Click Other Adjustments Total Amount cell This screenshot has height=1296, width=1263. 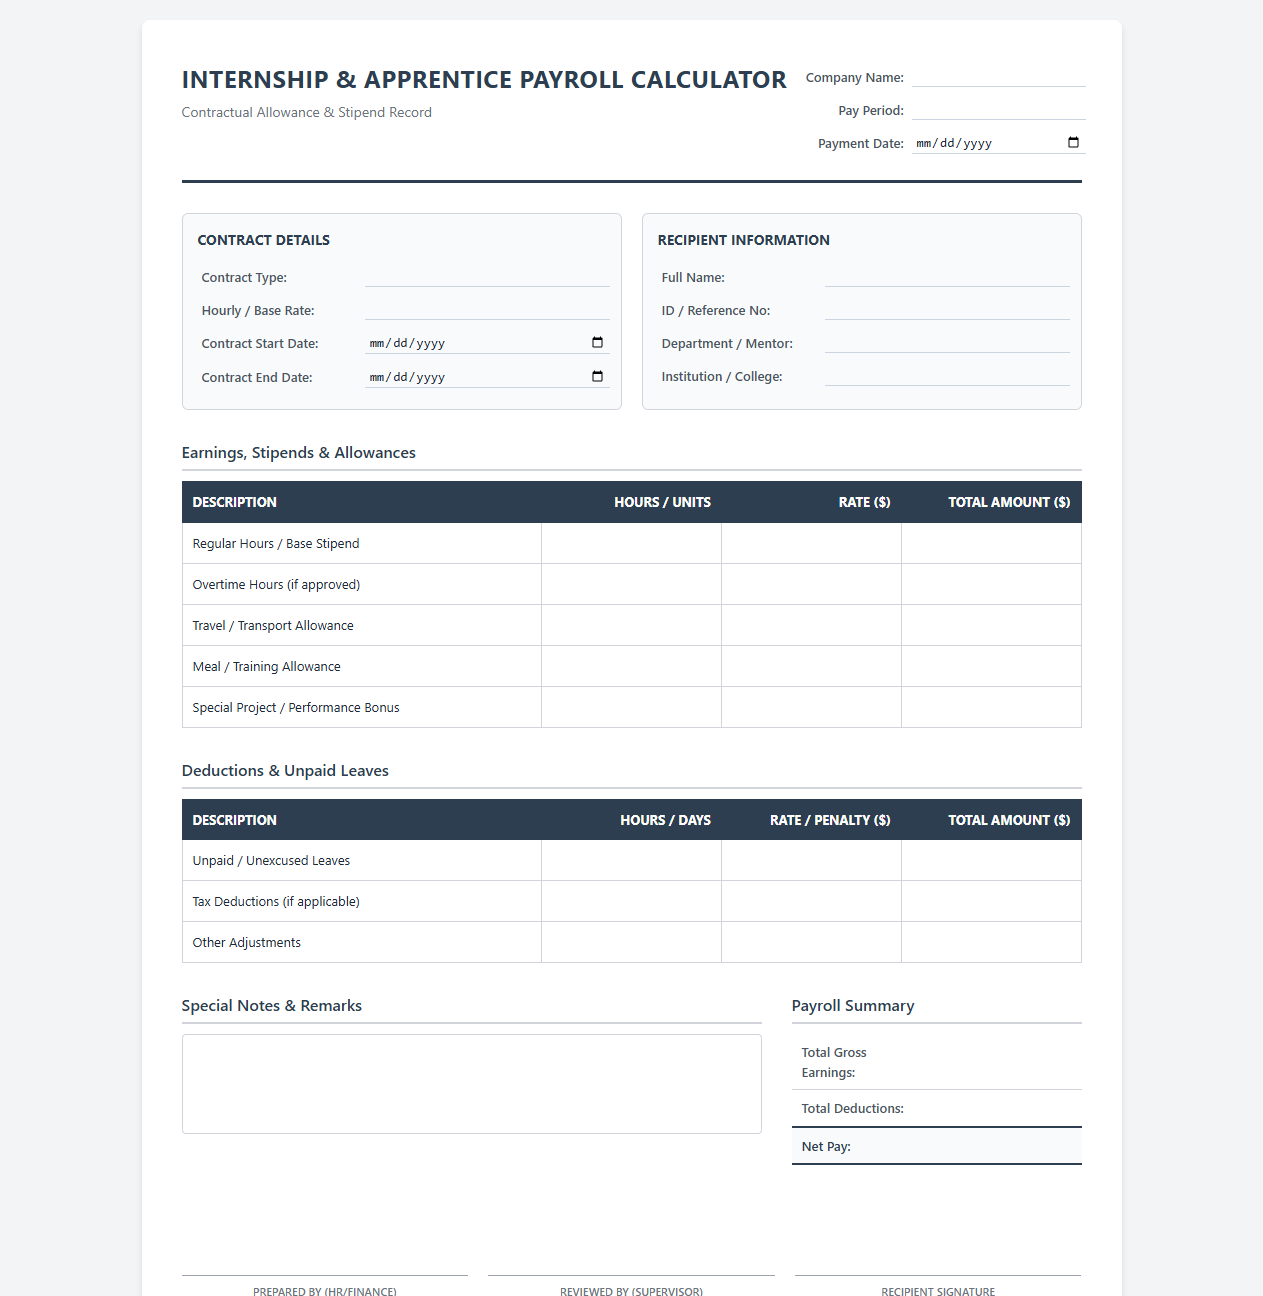(991, 942)
